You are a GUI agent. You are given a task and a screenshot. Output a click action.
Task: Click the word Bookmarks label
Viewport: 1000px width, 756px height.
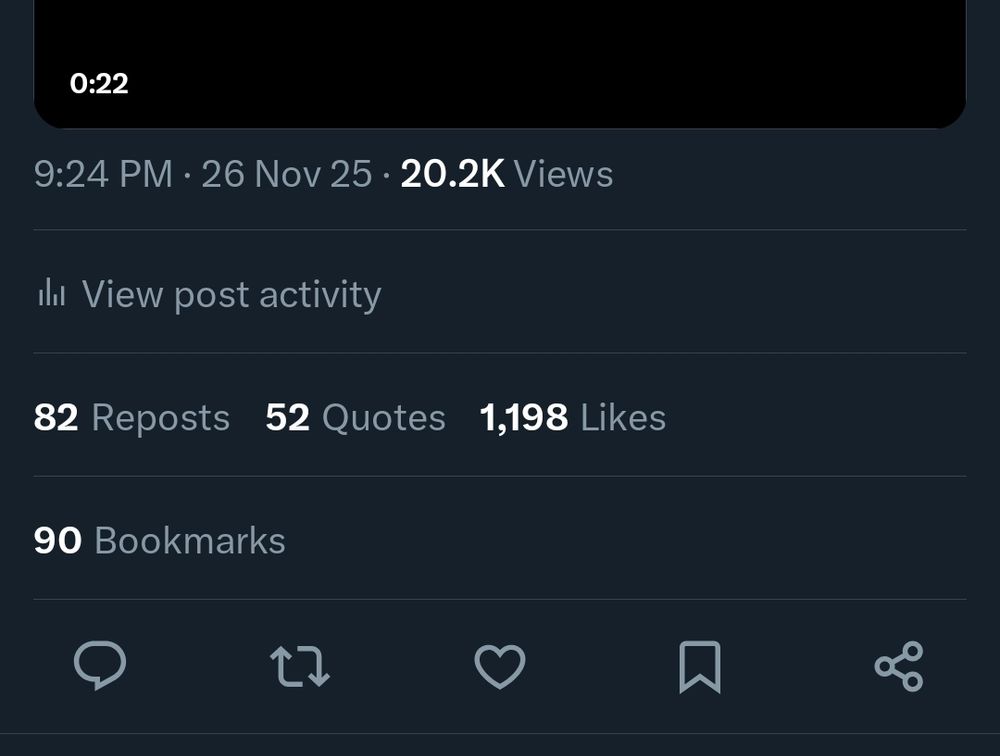click(x=190, y=540)
